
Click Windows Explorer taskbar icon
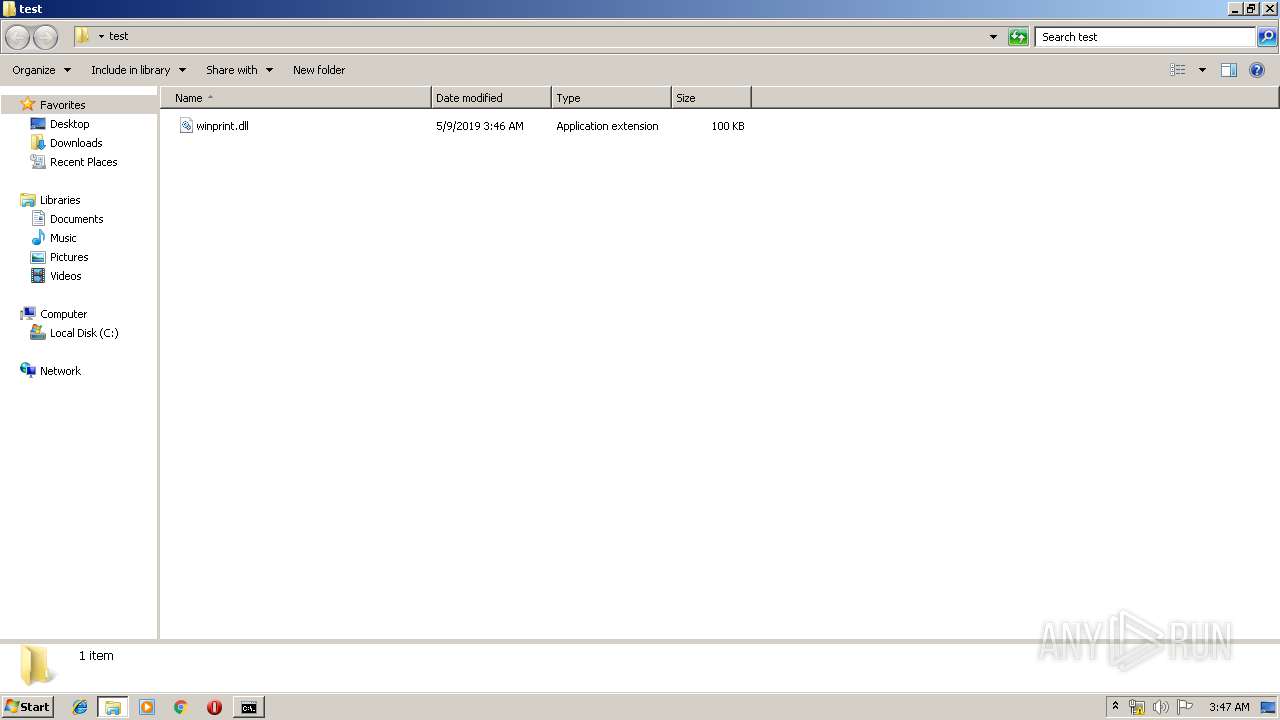click(x=113, y=707)
